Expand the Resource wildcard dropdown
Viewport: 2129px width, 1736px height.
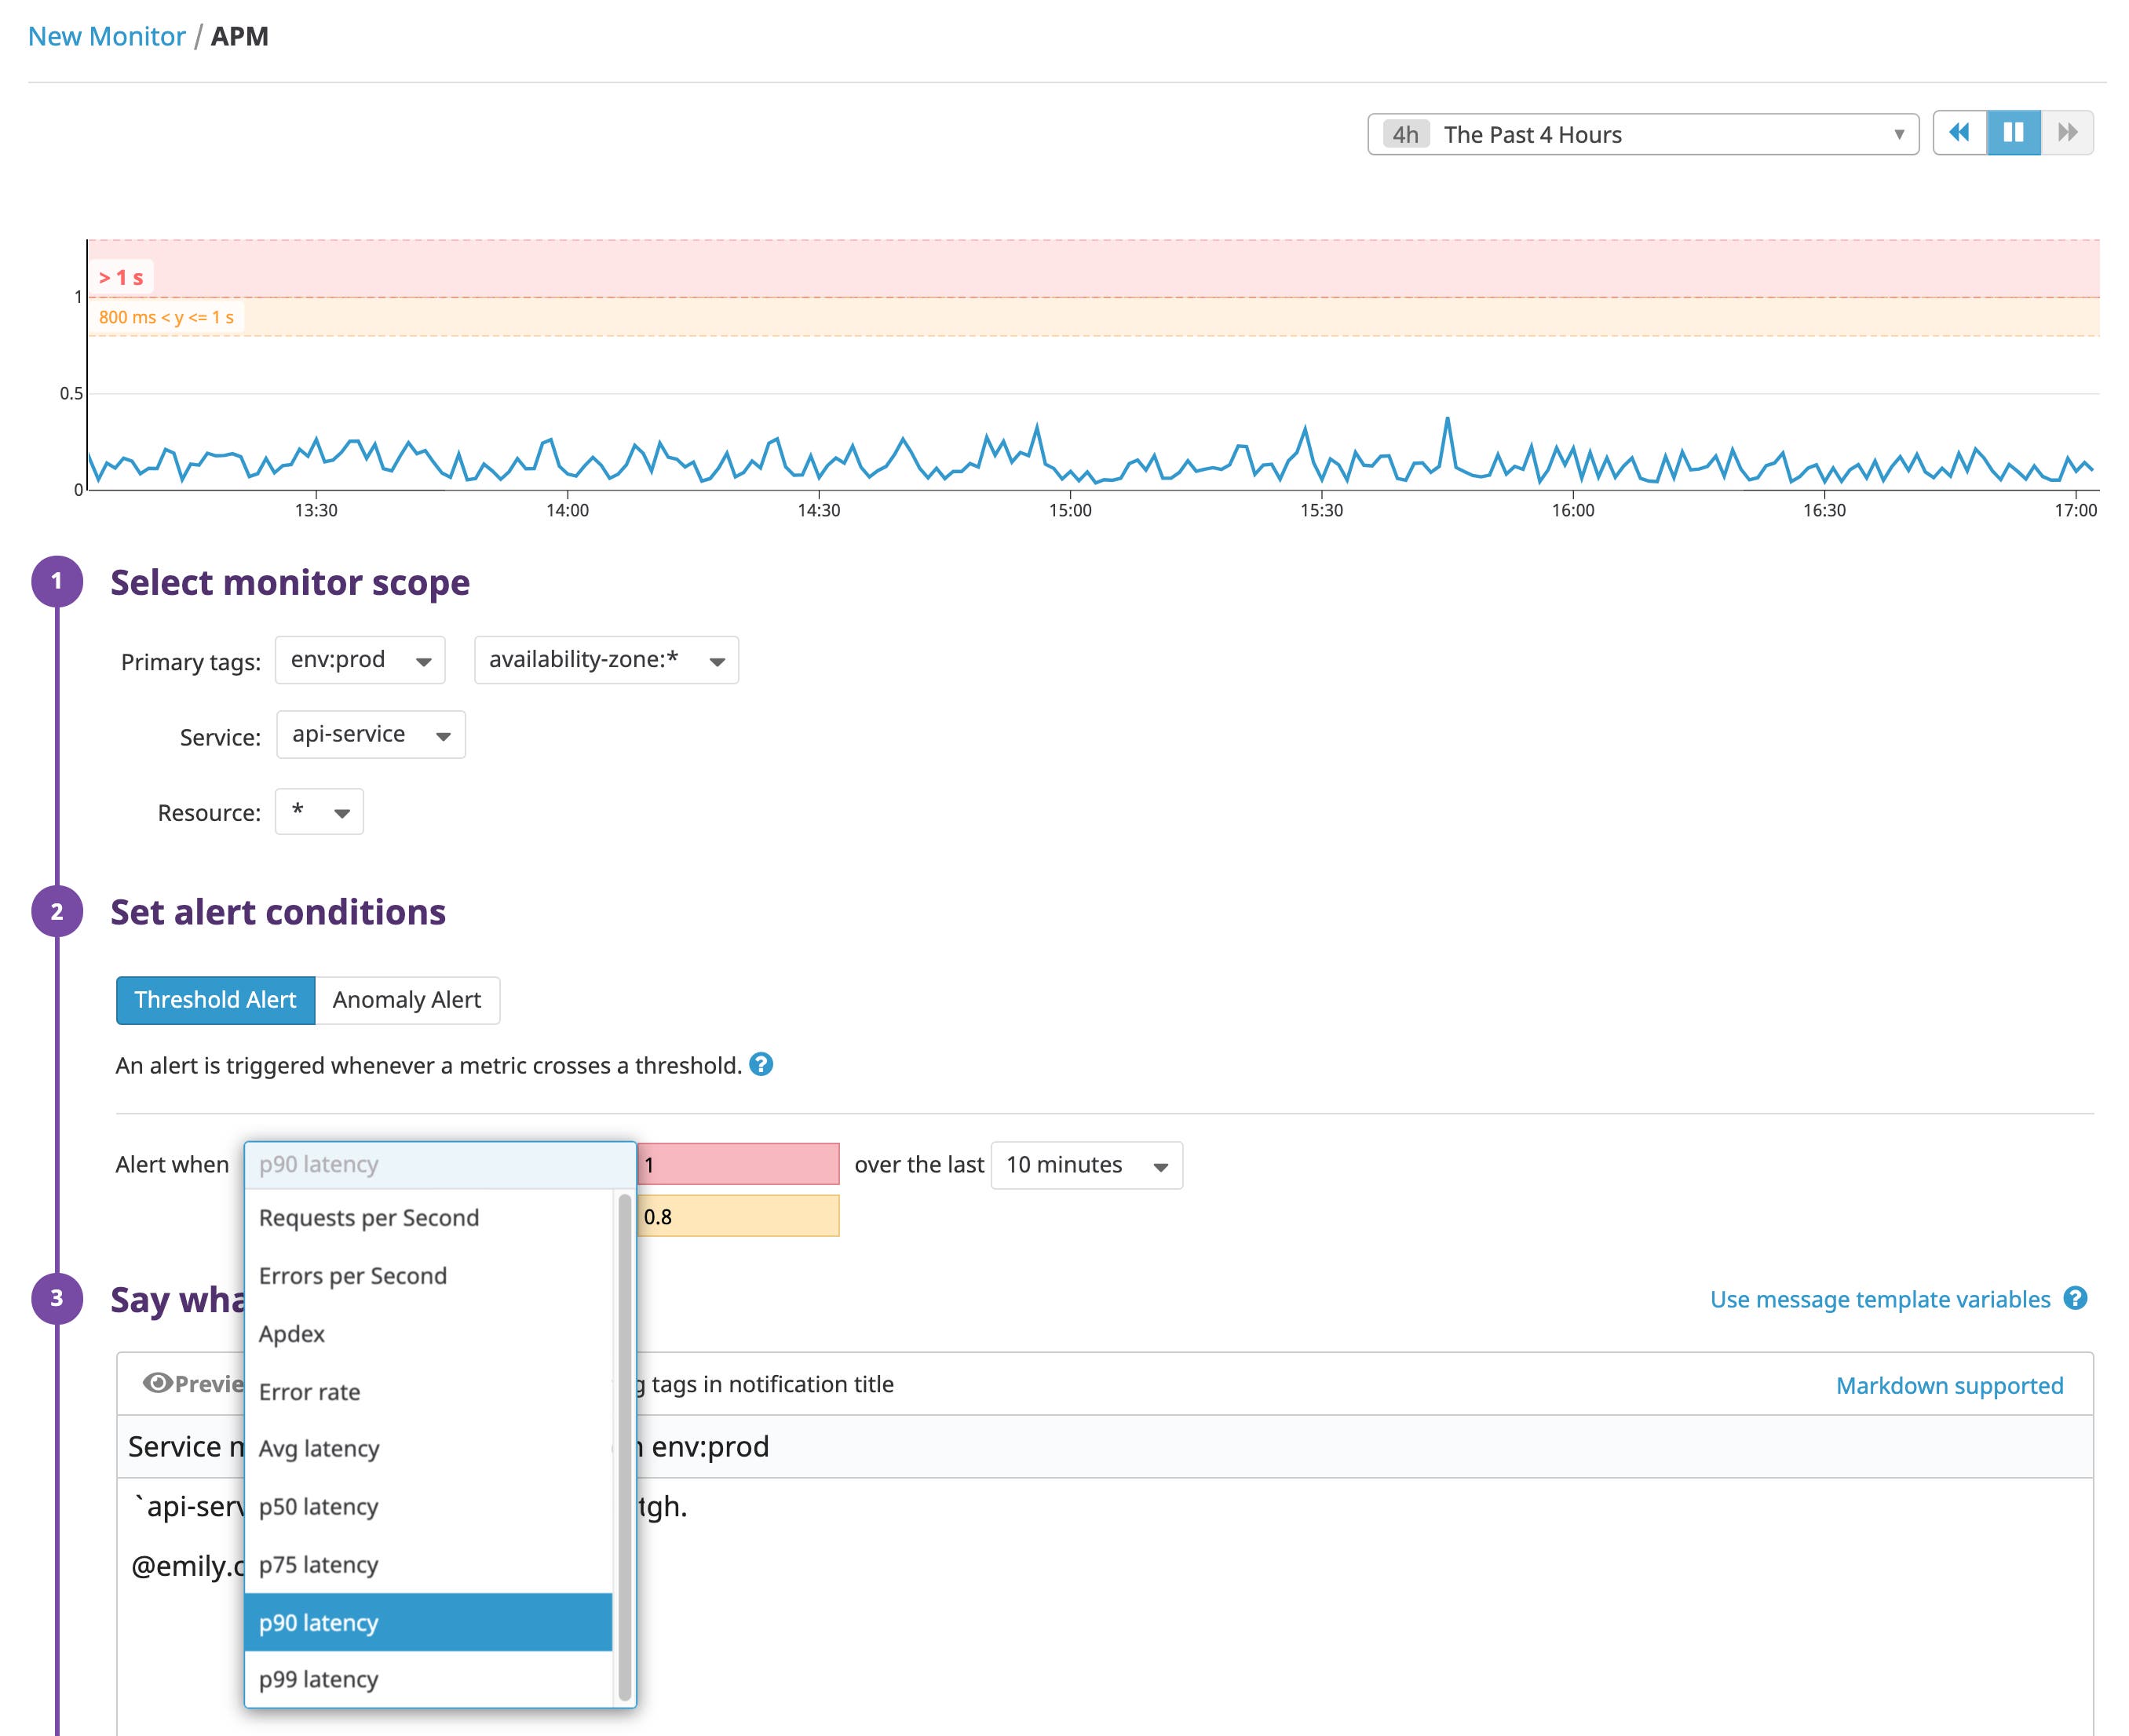(x=318, y=812)
